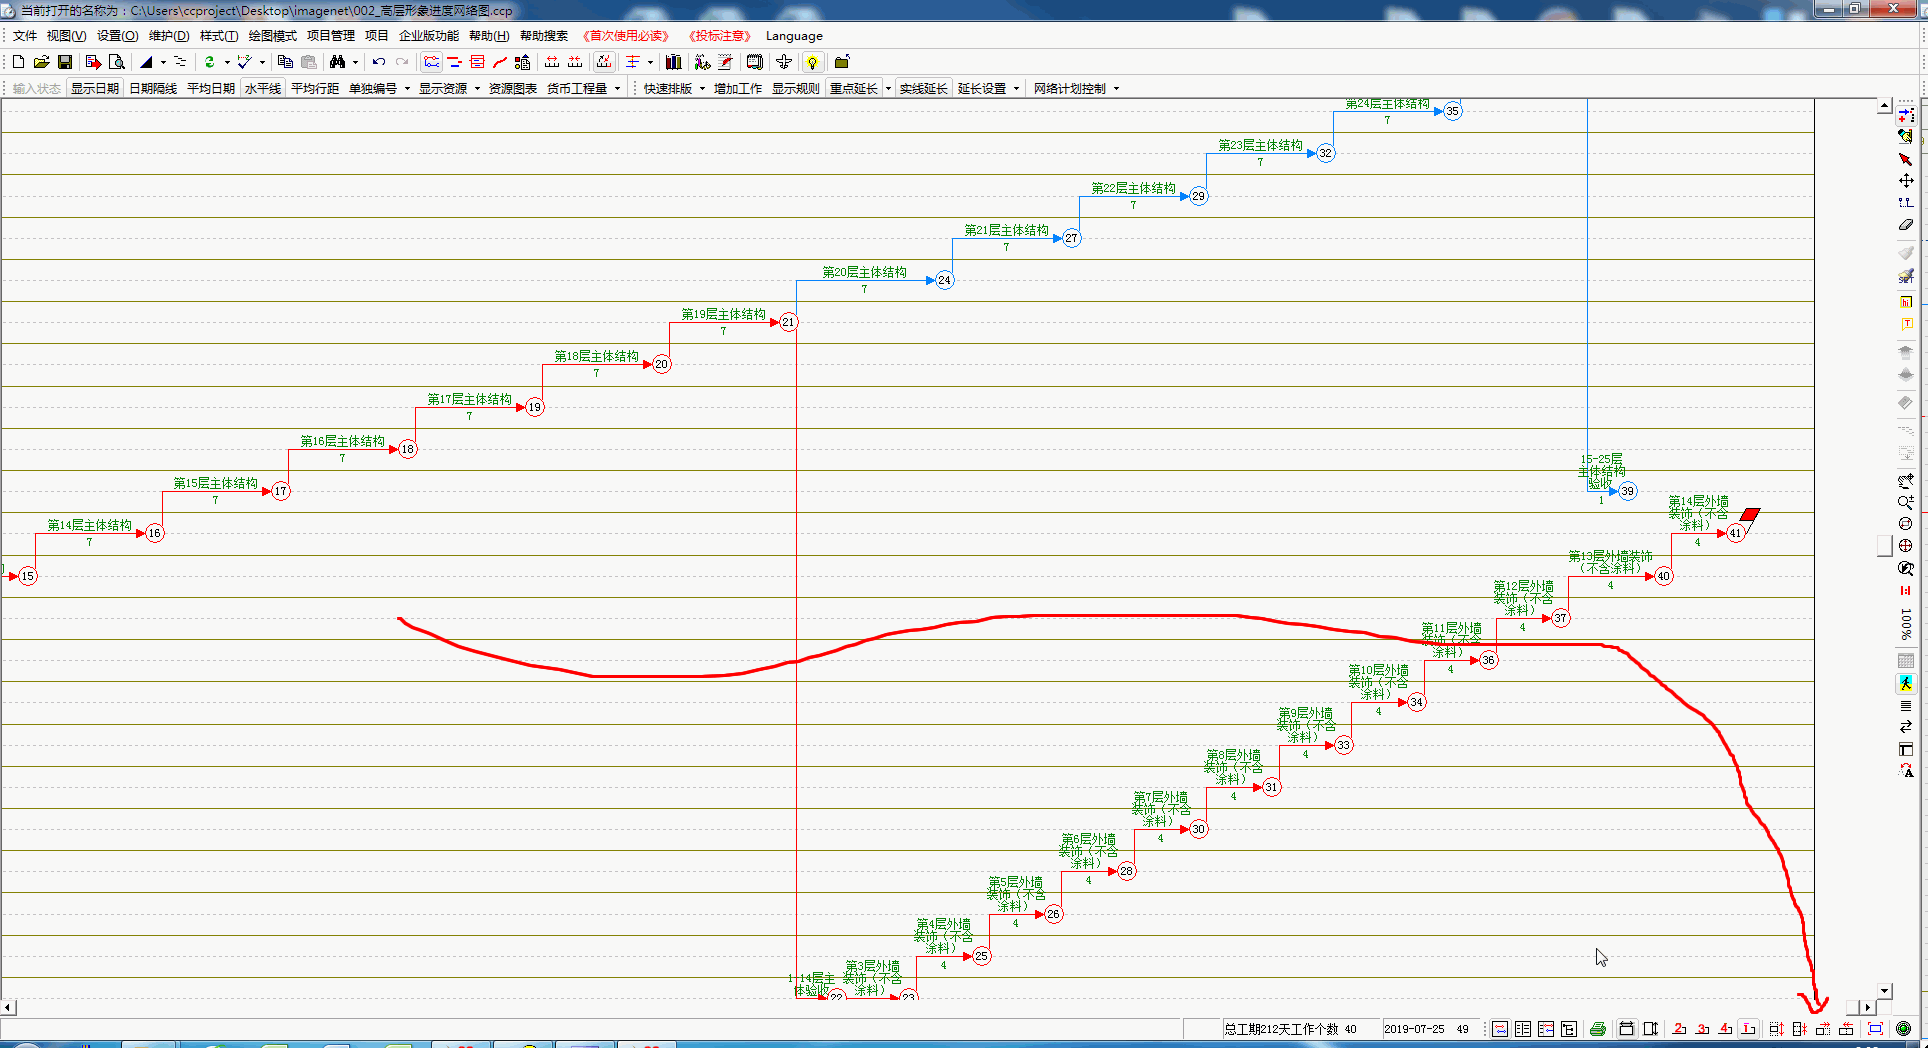
Task: Click the blue fit-to-screen frame icon
Action: point(1876,1029)
